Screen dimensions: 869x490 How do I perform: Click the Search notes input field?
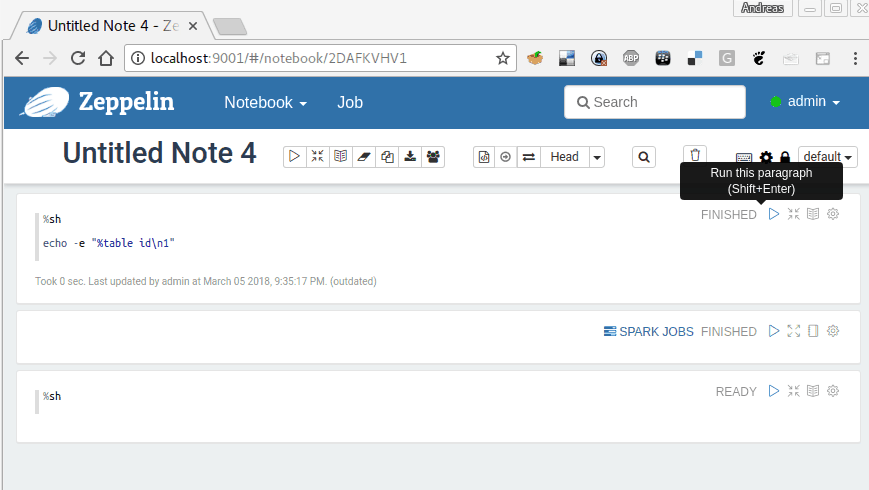coord(655,102)
